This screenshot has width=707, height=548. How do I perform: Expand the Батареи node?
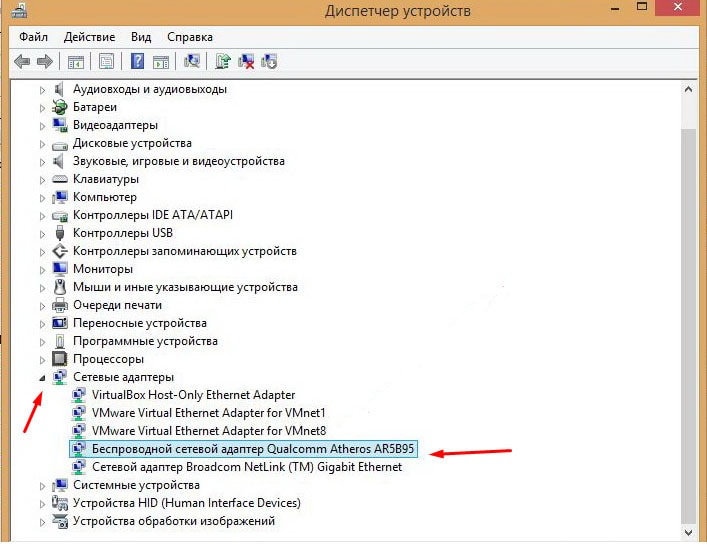tap(42, 108)
